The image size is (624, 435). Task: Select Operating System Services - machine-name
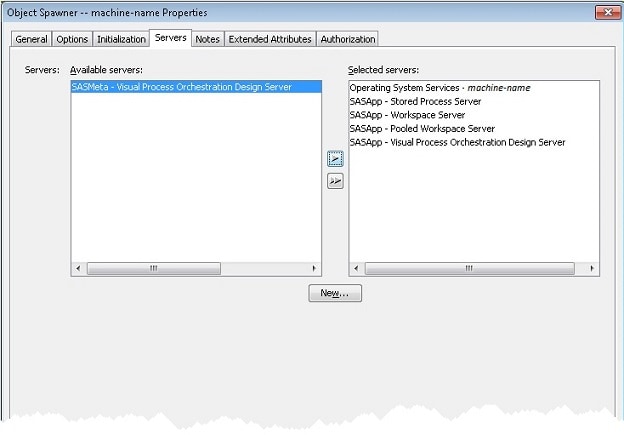click(x=474, y=88)
